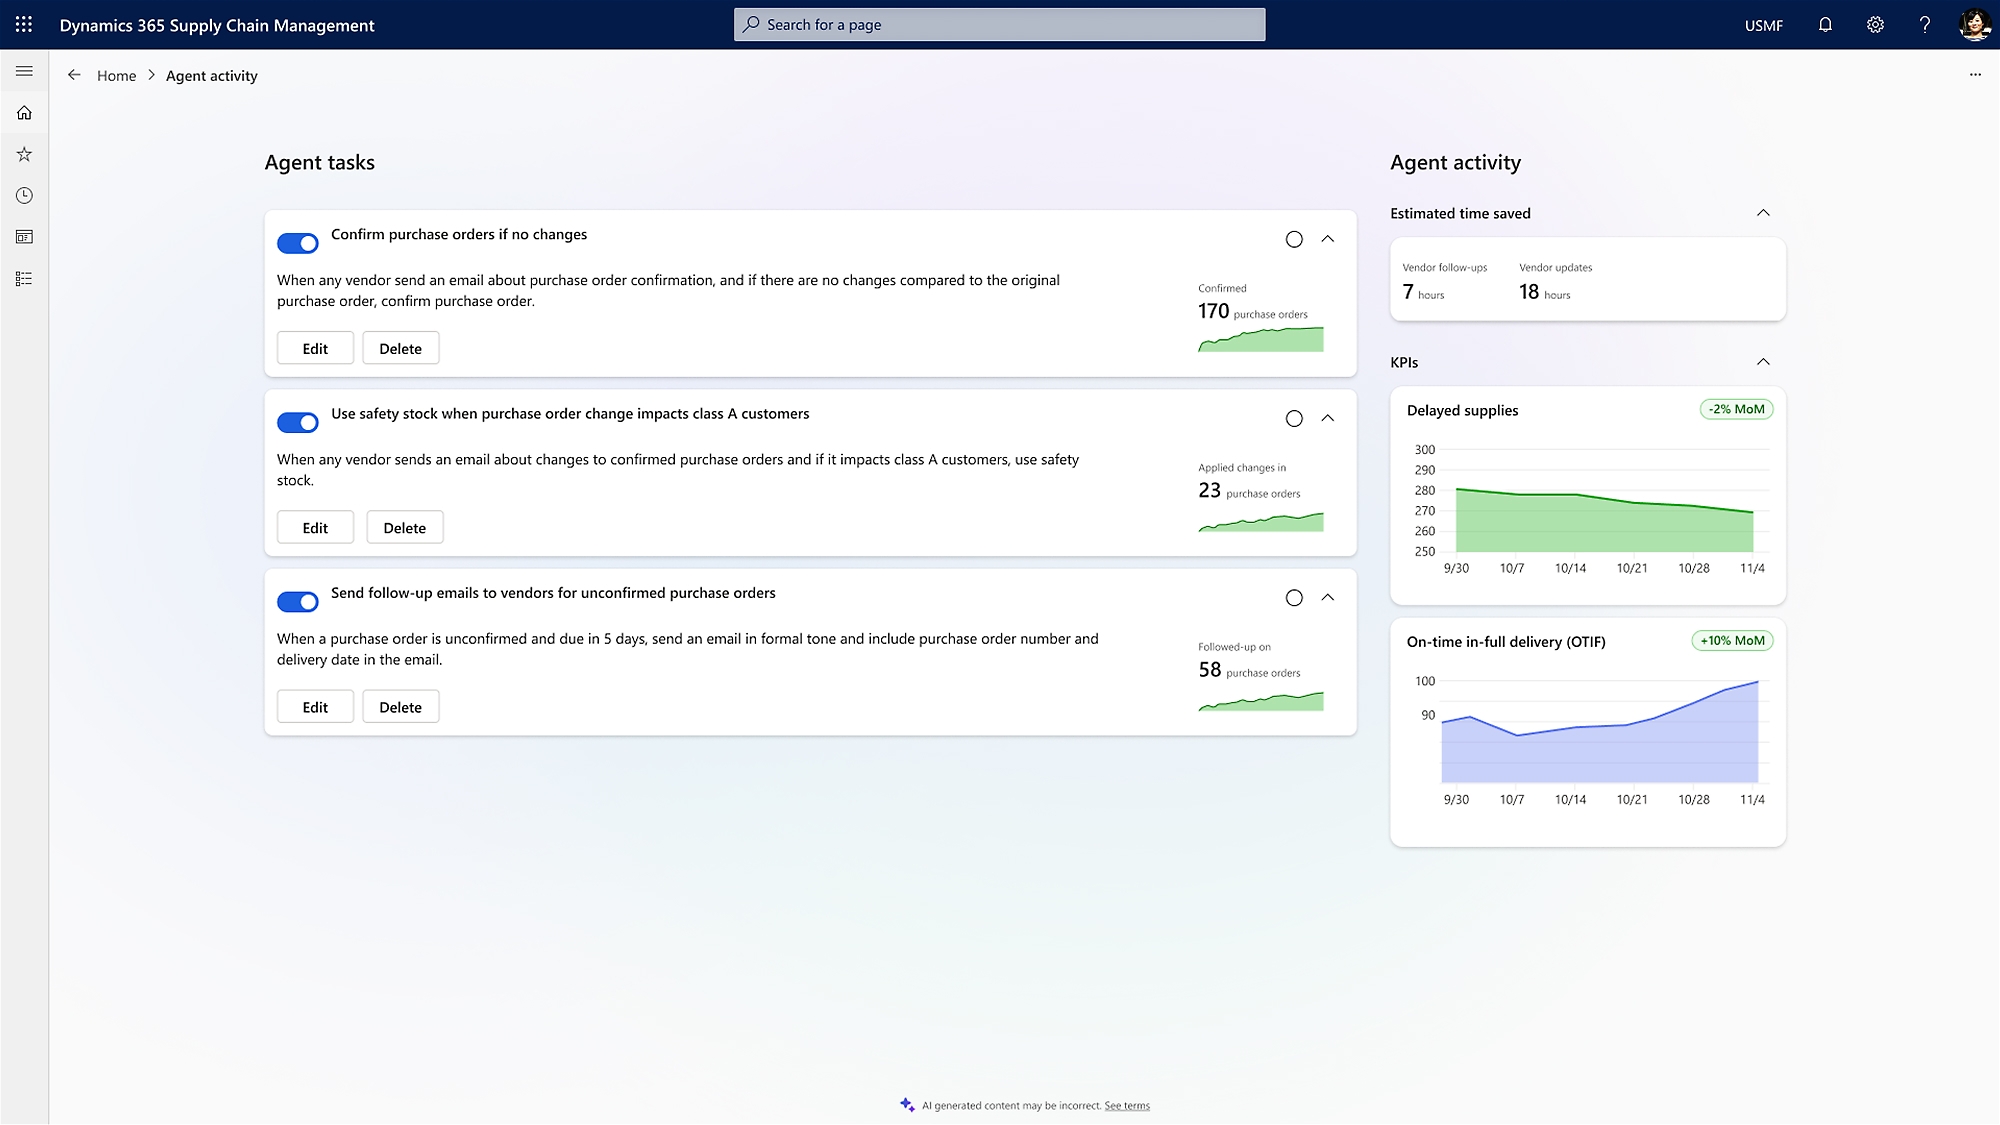Click the USMF company selector
This screenshot has height=1125, width=2000.
pos(1764,25)
